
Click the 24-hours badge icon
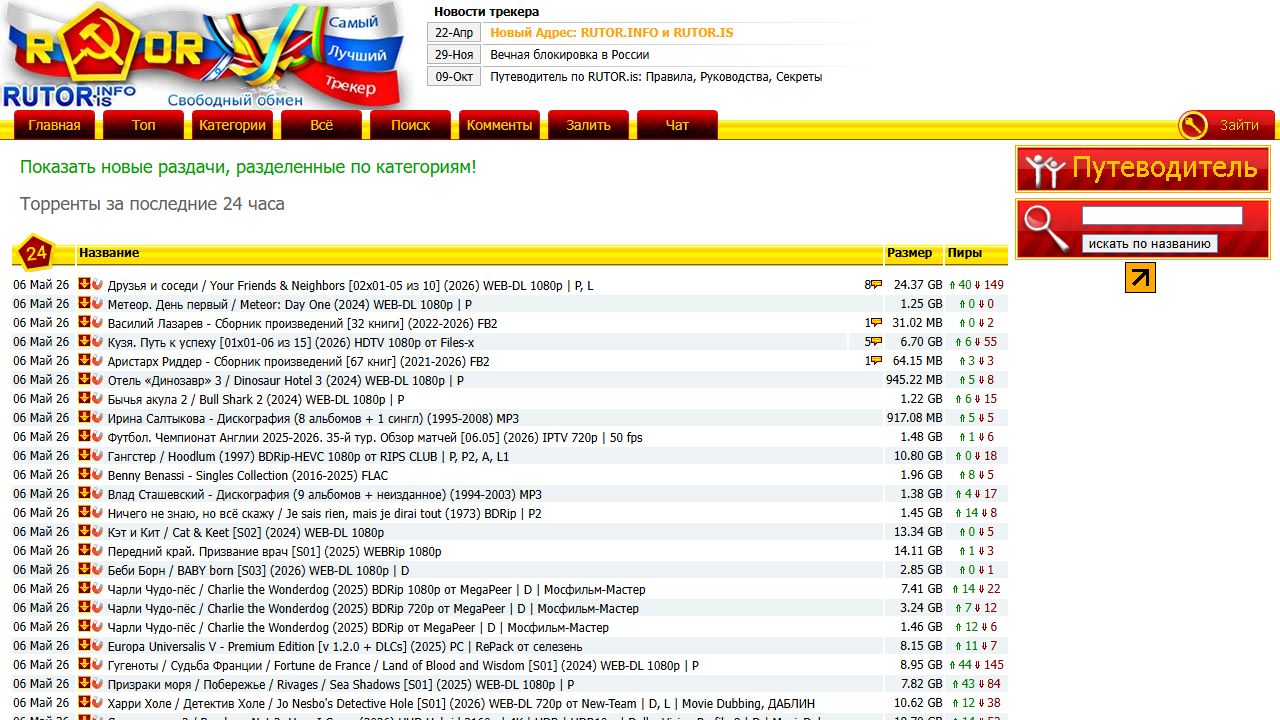[36, 254]
